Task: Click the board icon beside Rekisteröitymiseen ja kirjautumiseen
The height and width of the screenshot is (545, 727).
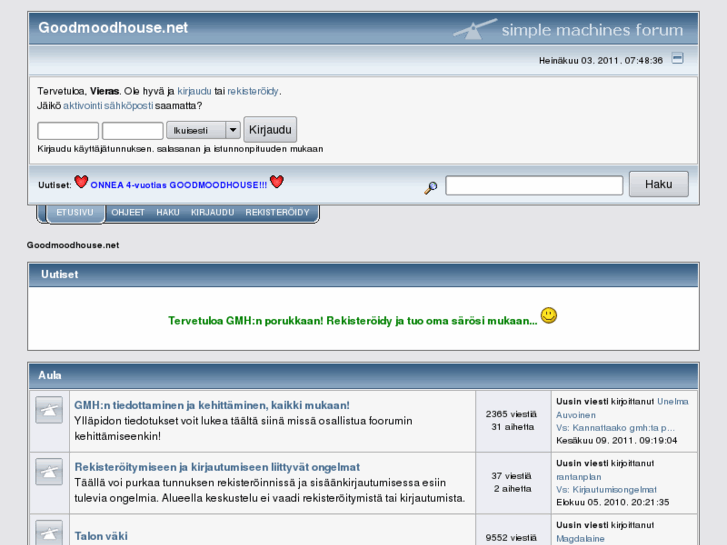Action: (x=49, y=472)
